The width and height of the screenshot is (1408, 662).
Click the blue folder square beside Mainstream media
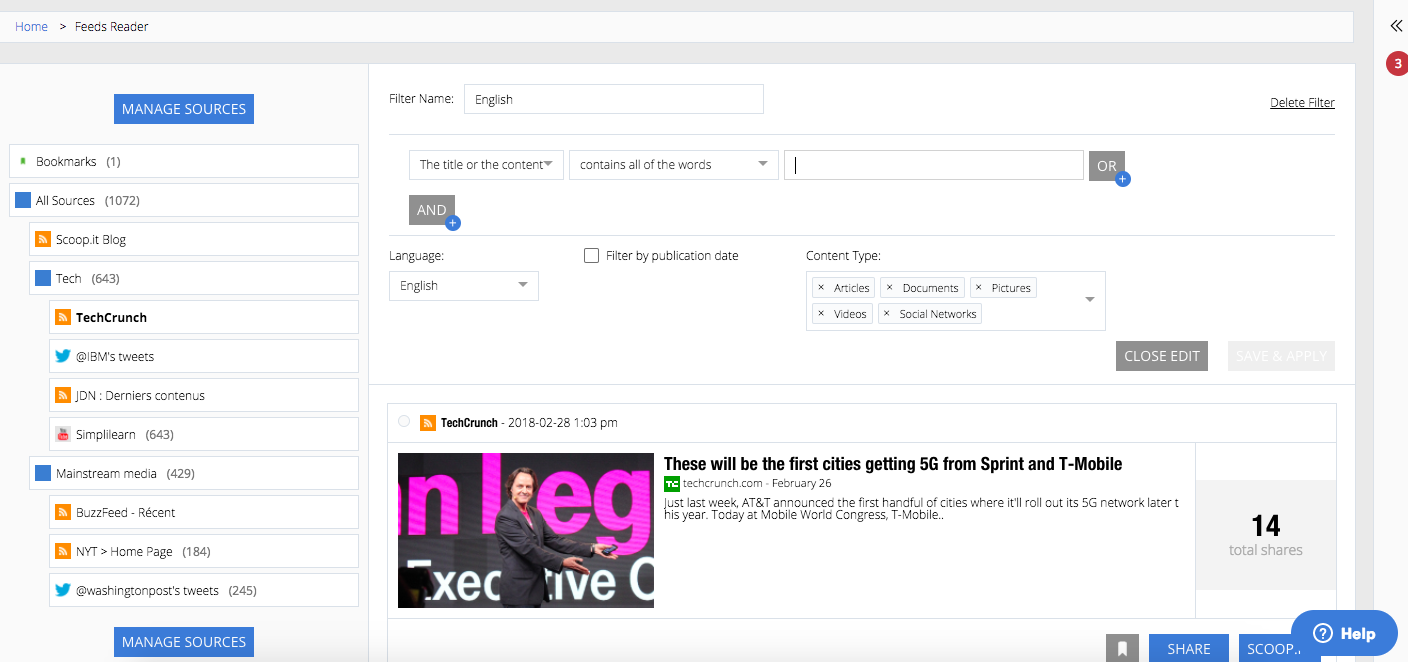43,474
